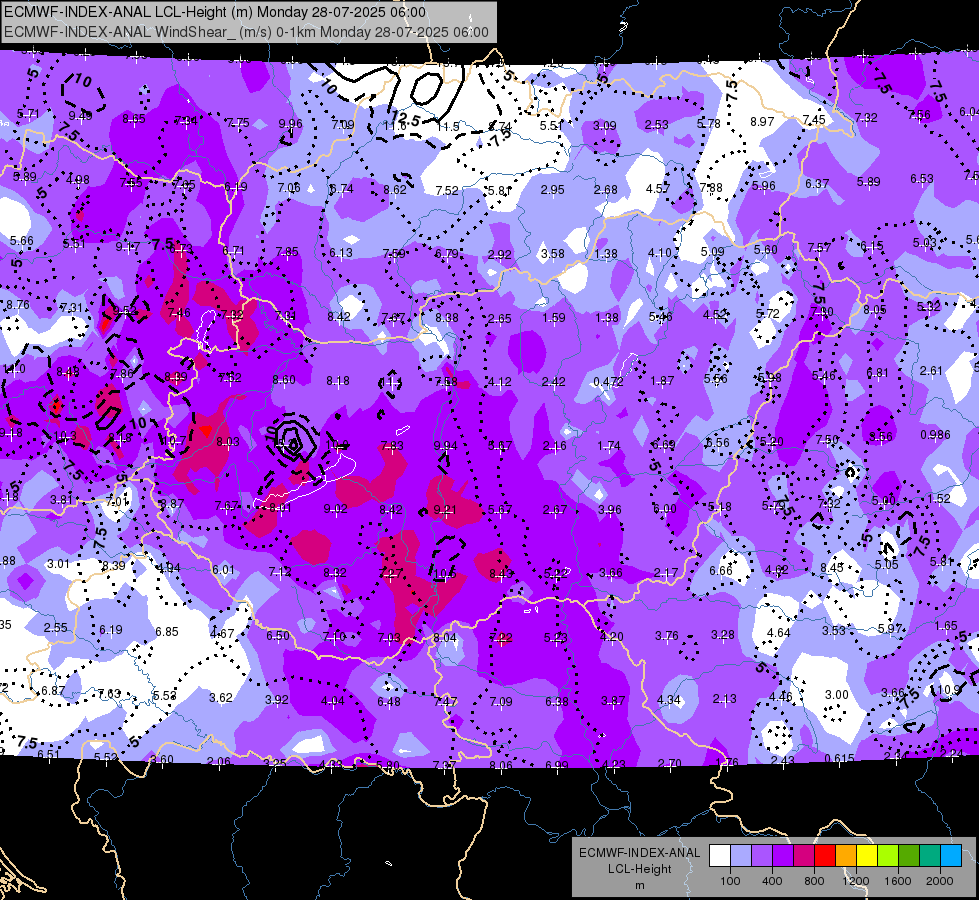Click the 4.64 wind shear value
Screen dimensions: 979x900
tap(779, 633)
